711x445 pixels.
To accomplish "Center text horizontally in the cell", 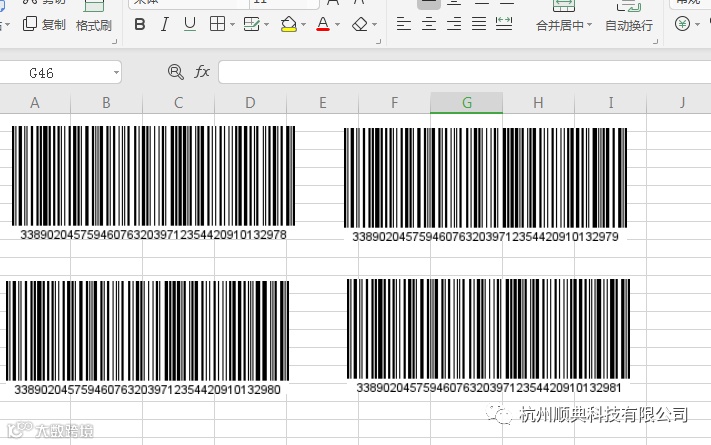I will coord(429,24).
